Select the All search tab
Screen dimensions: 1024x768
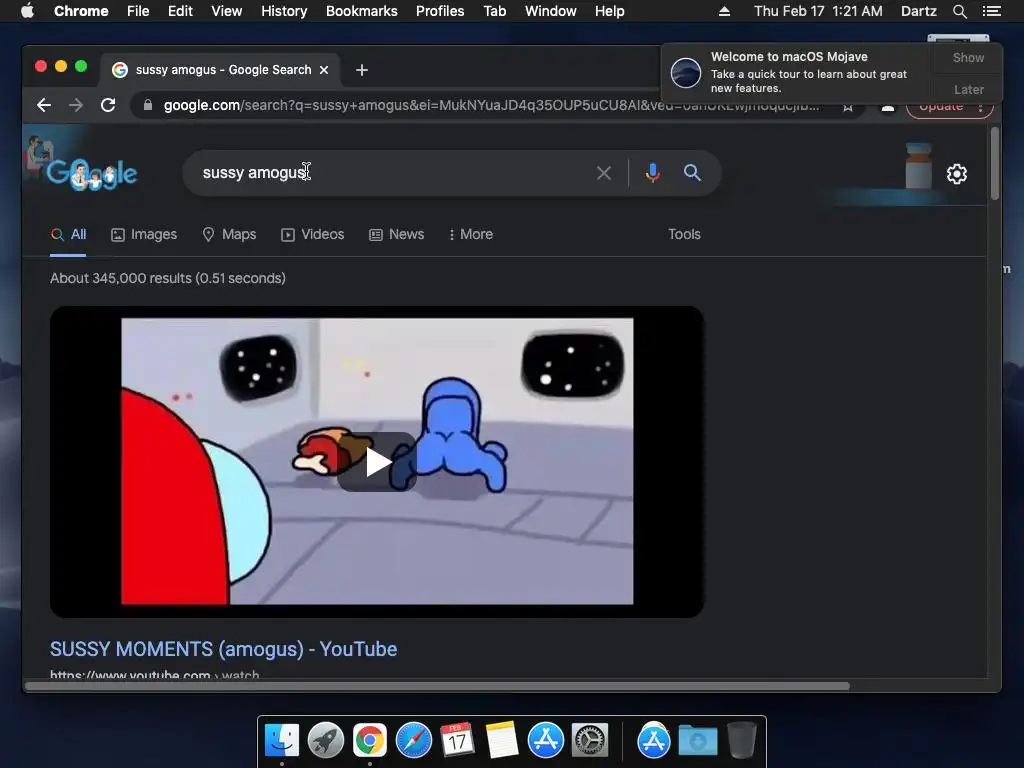(69, 234)
